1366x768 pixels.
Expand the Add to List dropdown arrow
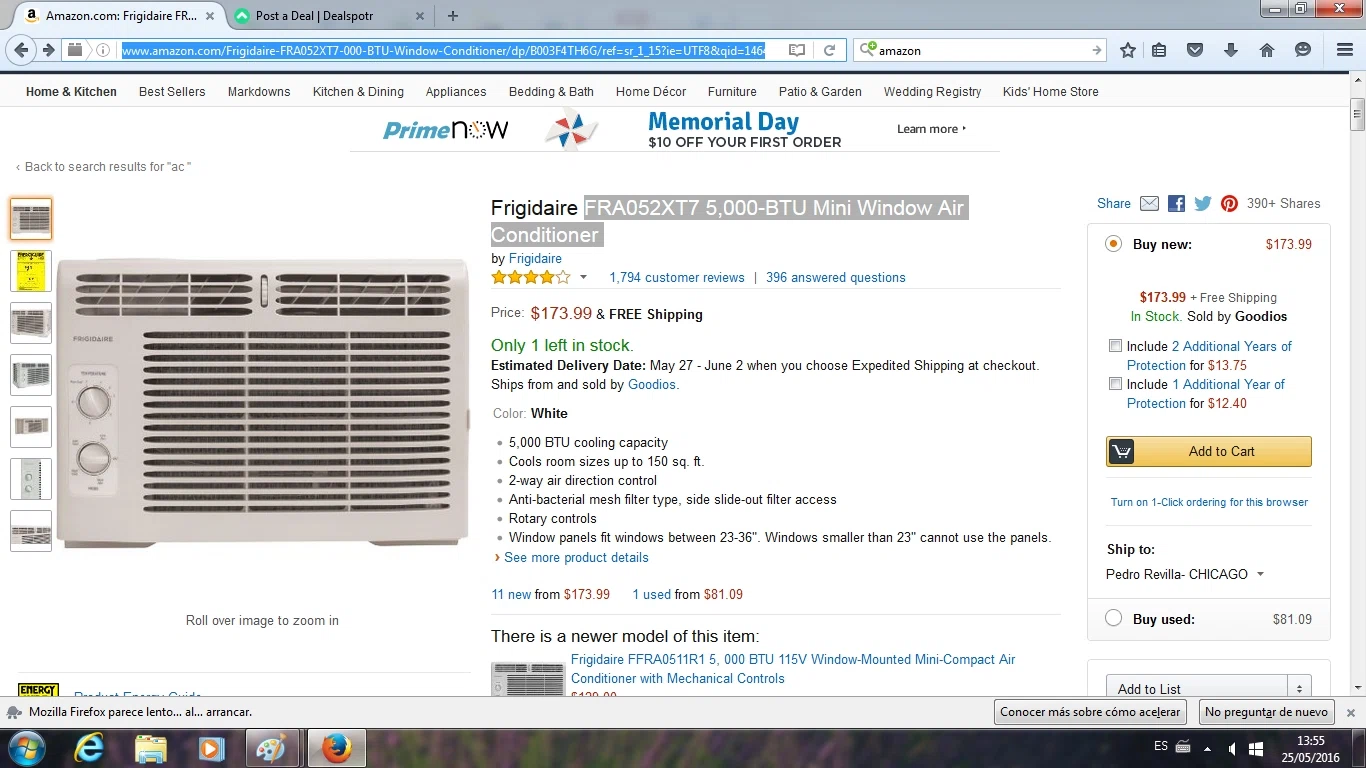[x=1299, y=689]
